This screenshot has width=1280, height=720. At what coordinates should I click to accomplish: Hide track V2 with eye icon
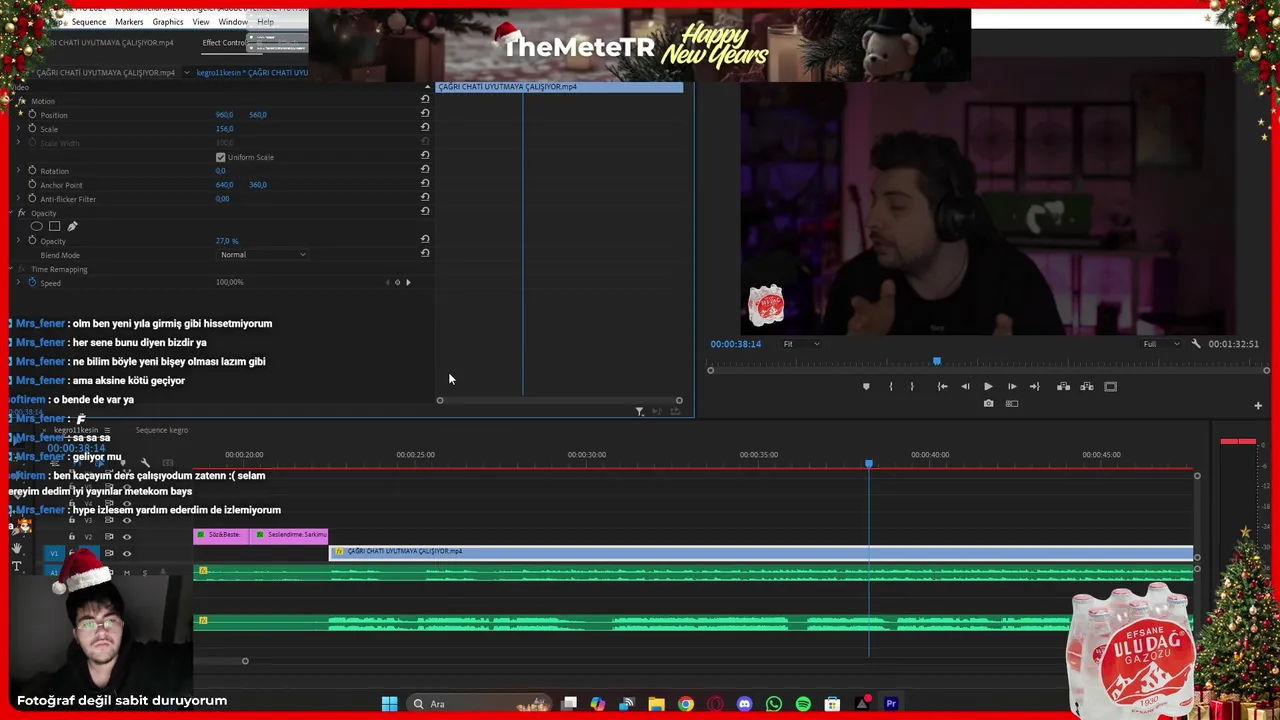click(126, 537)
